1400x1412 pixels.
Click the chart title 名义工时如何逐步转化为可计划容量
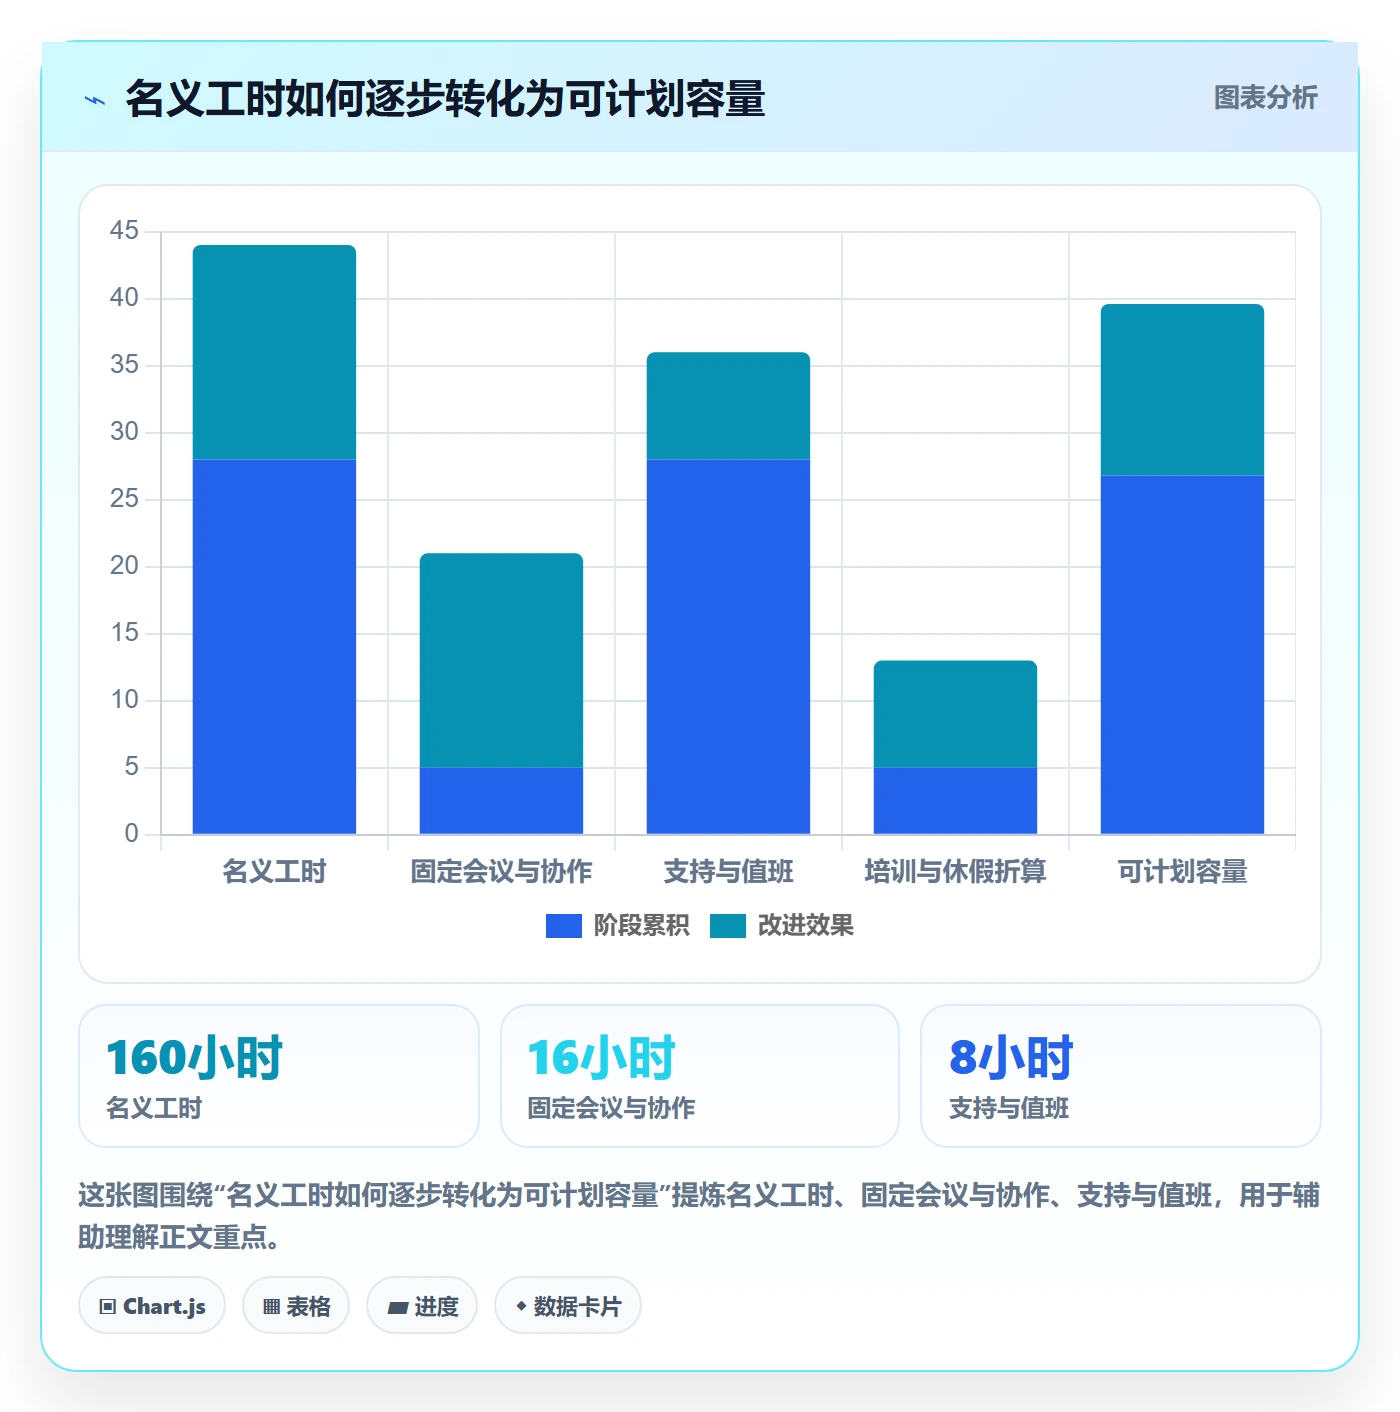(445, 99)
